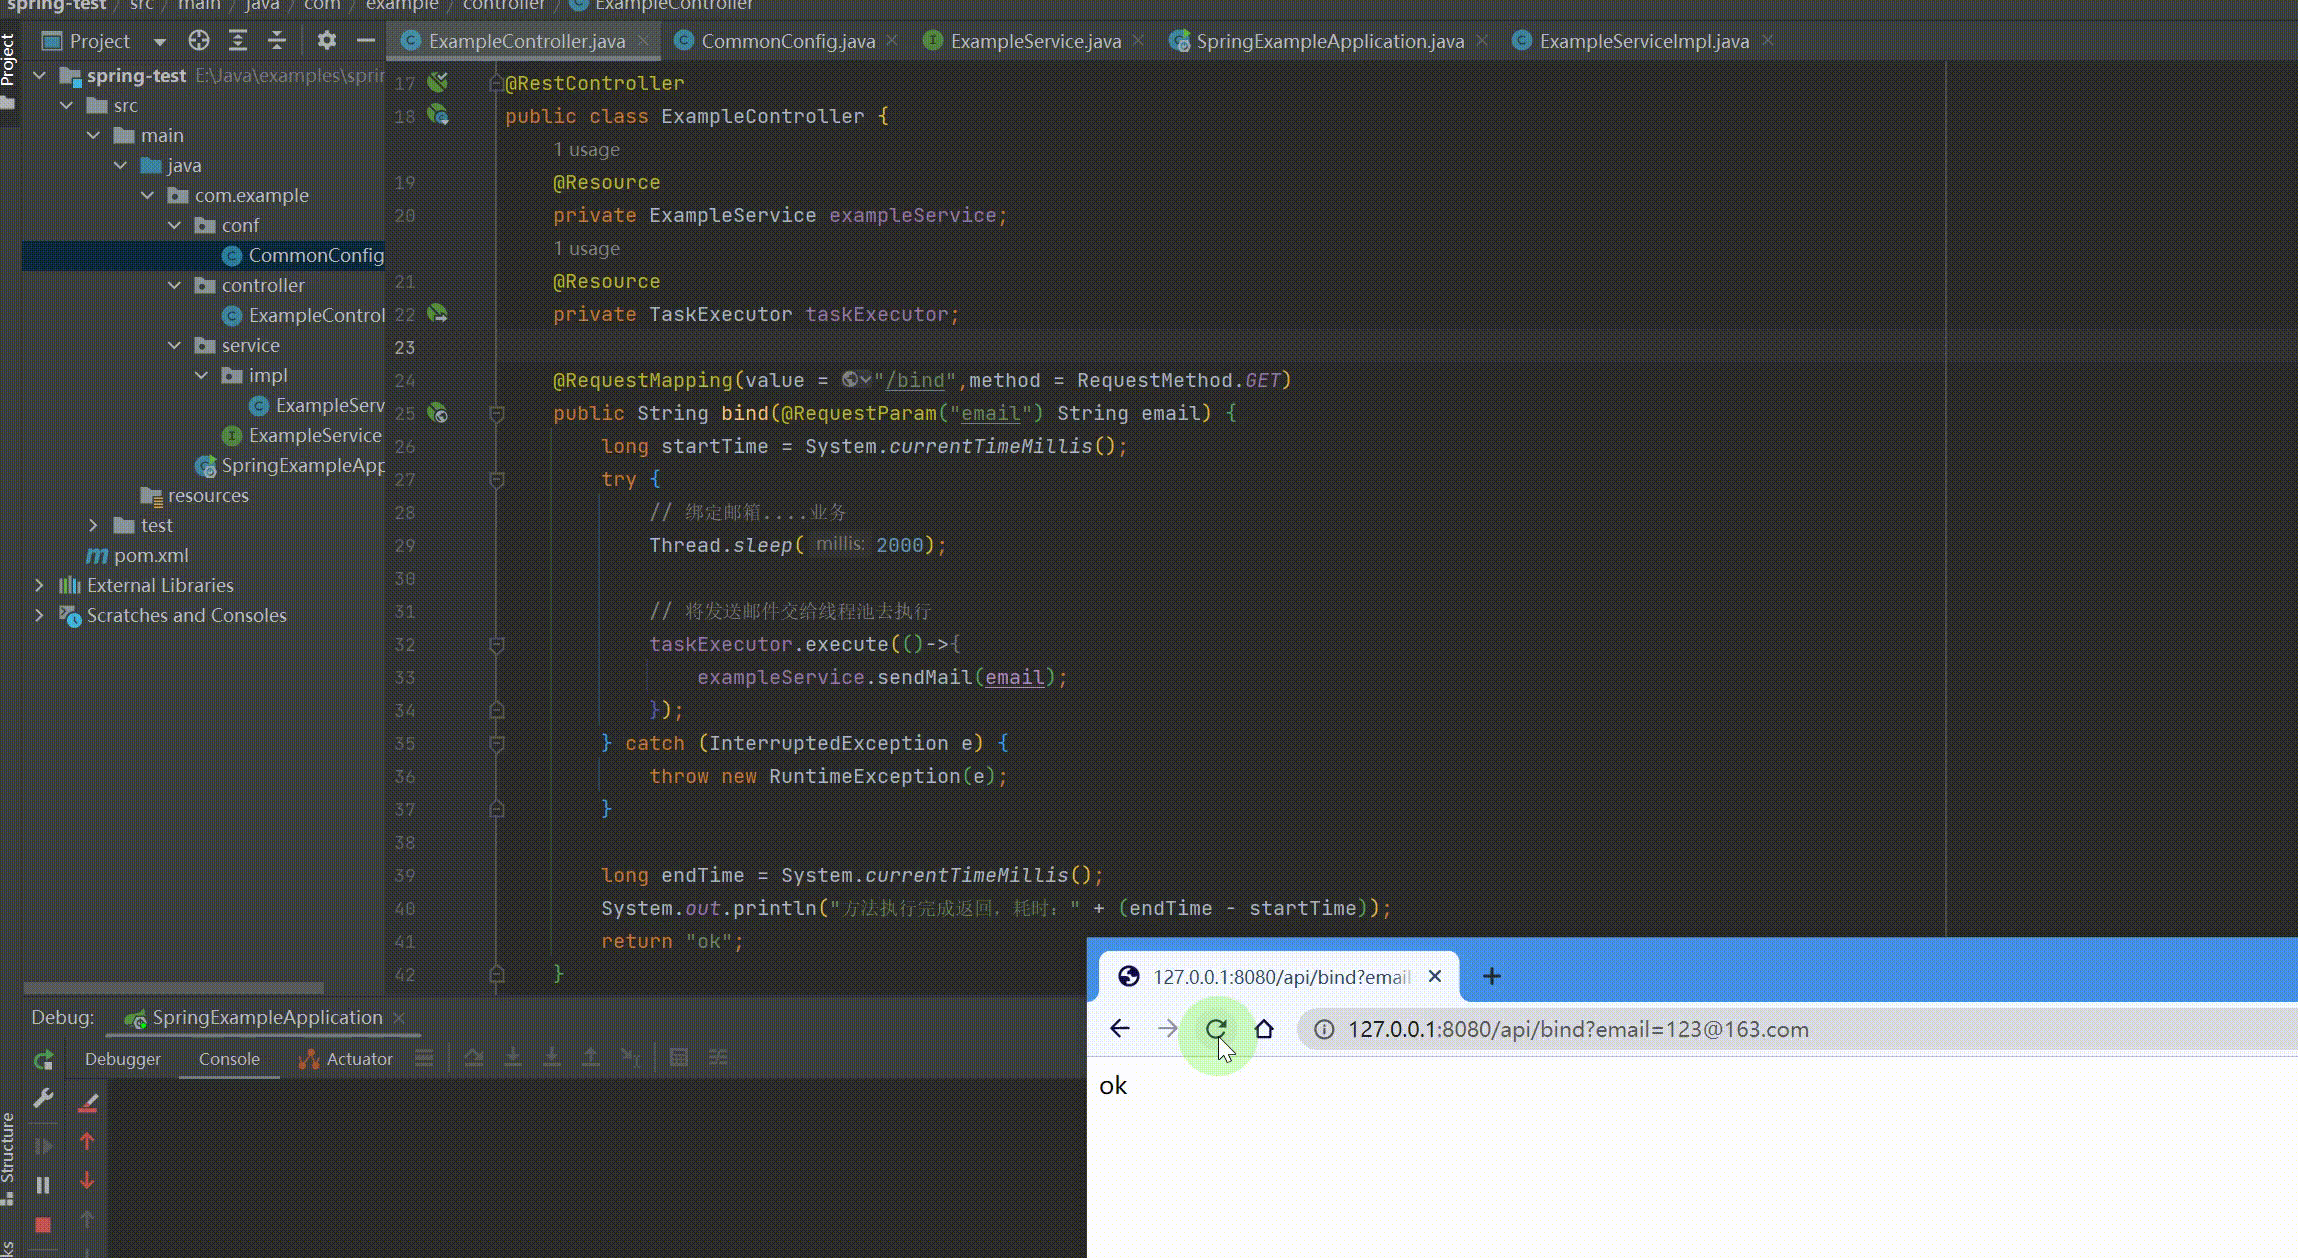Switch to the Debugger tab

coord(122,1059)
